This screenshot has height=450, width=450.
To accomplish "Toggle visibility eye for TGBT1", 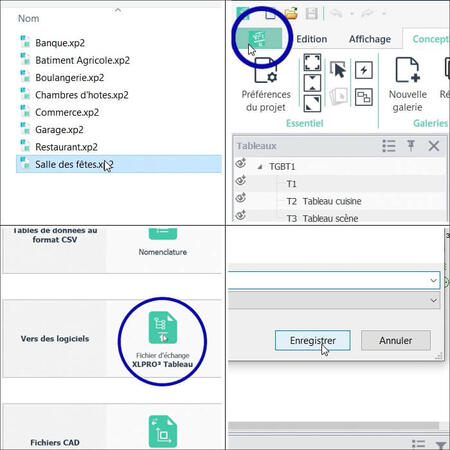I will tap(241, 163).
